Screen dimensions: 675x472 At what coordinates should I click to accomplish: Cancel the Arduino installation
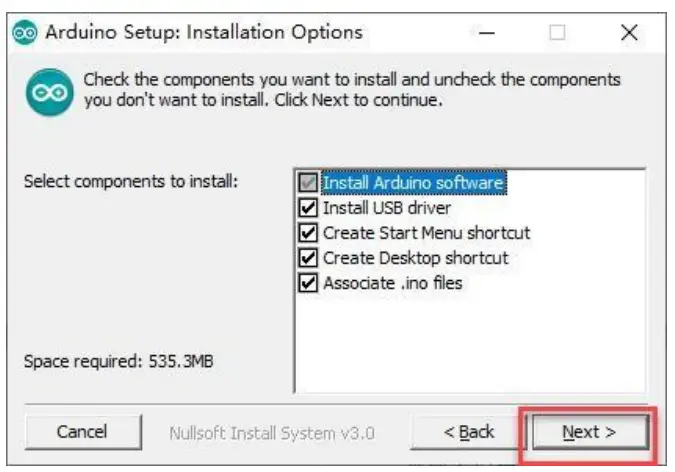(82, 432)
